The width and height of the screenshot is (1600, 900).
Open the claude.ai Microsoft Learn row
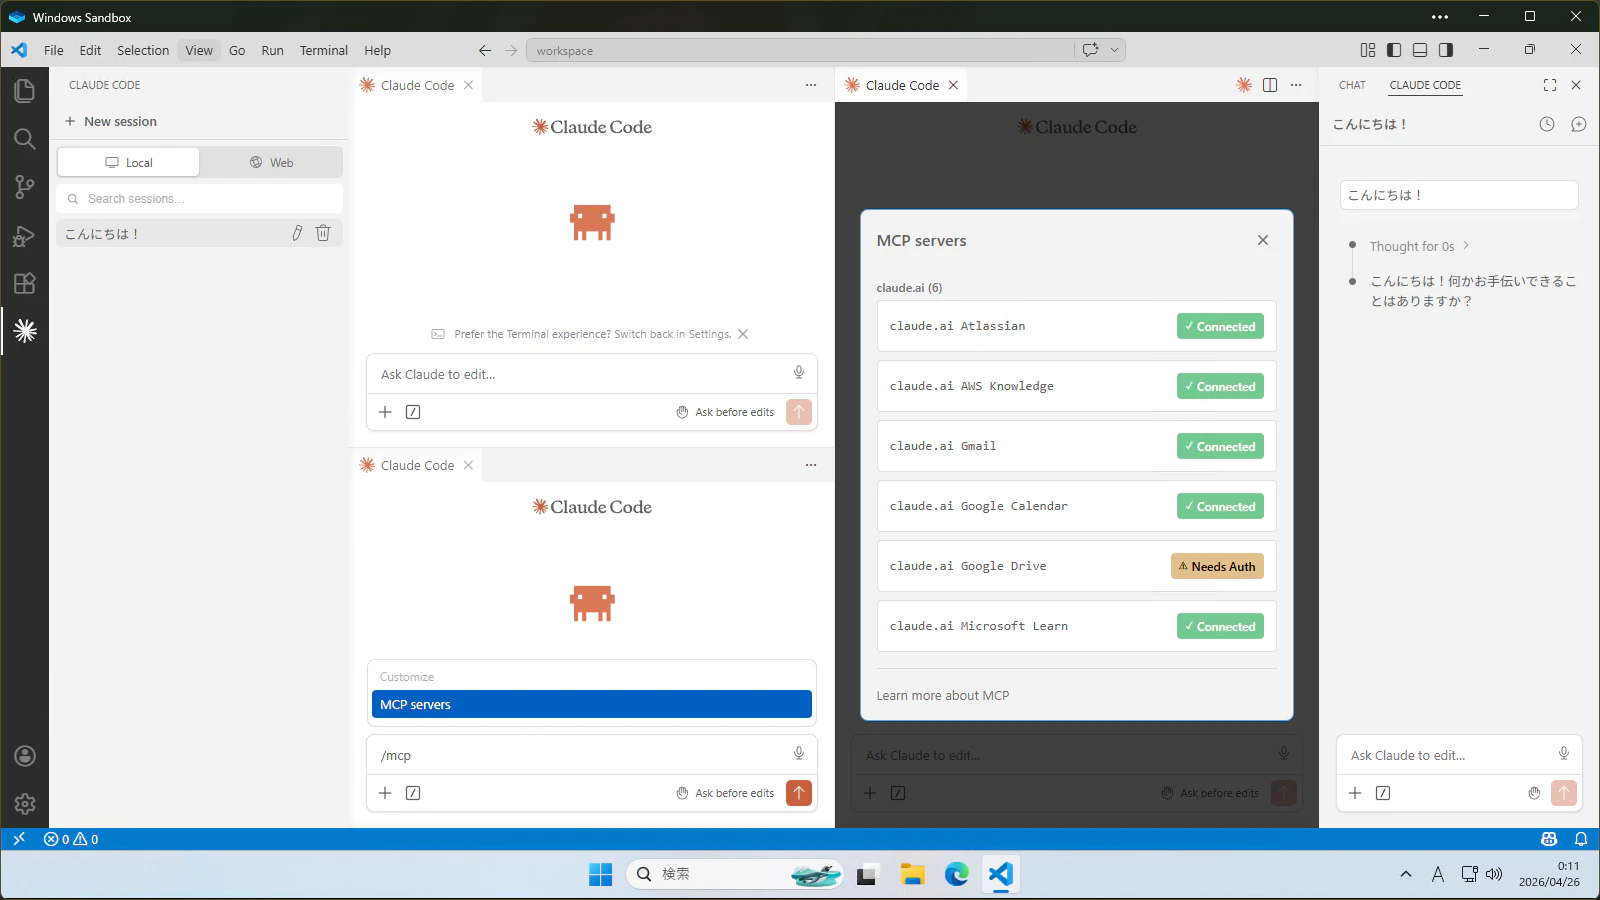point(1077,626)
